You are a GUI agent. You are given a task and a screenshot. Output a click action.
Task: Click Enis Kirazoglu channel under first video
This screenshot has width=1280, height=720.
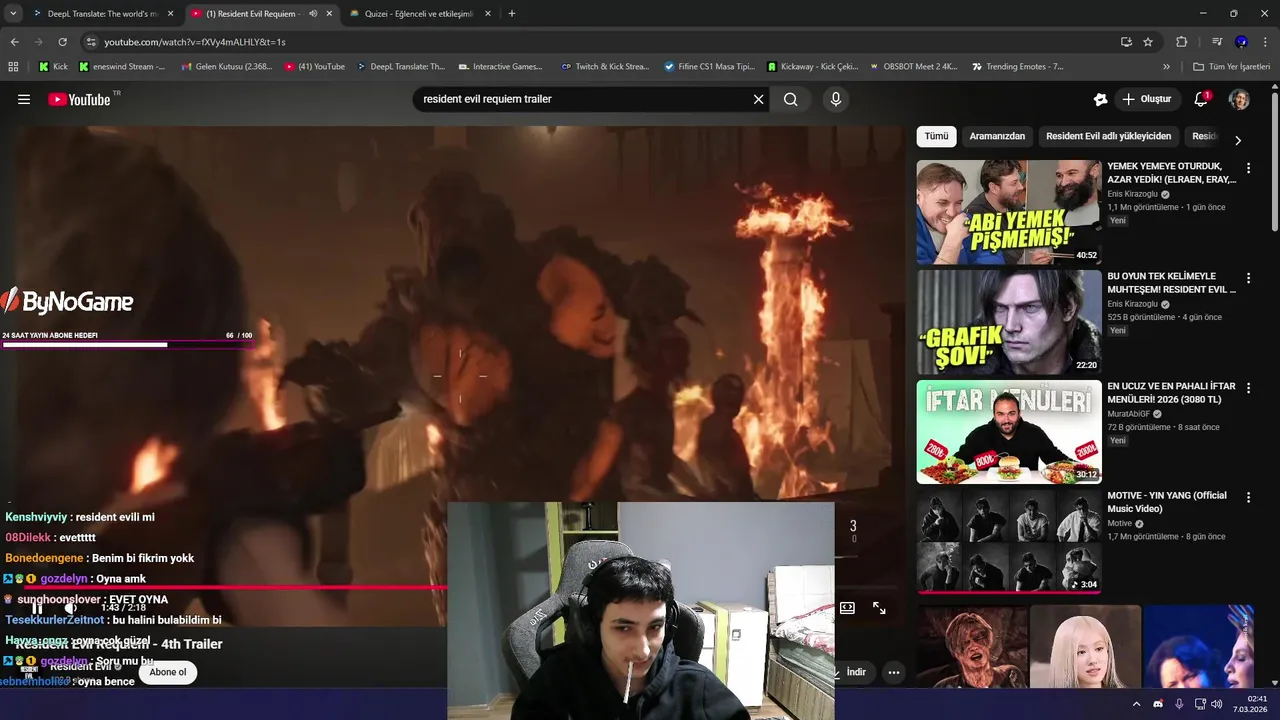pyautogui.click(x=1132, y=194)
